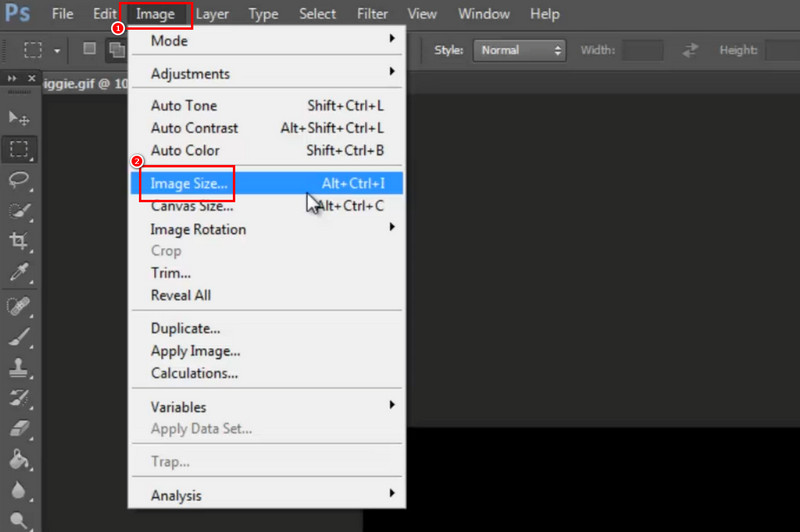Select the Eraser tool
800x532 pixels.
coord(18,429)
